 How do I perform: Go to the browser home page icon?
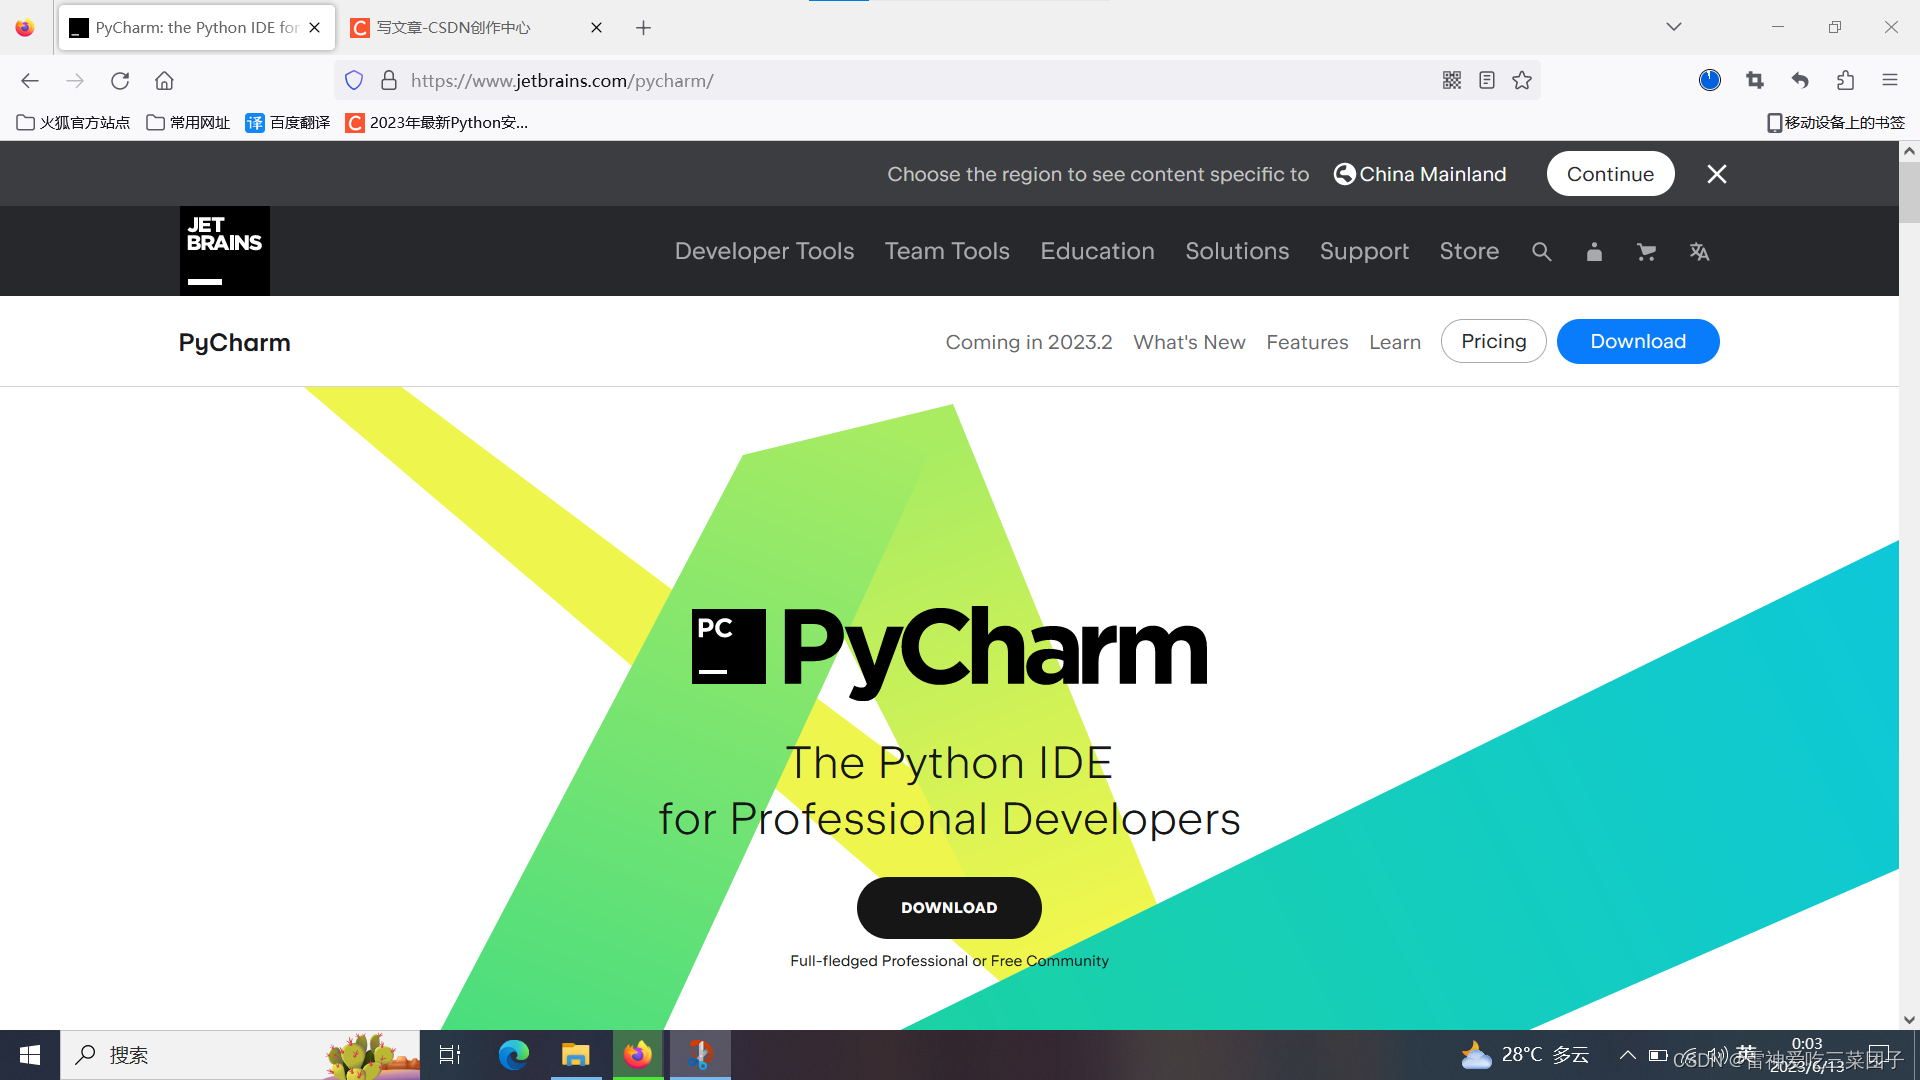(x=164, y=81)
